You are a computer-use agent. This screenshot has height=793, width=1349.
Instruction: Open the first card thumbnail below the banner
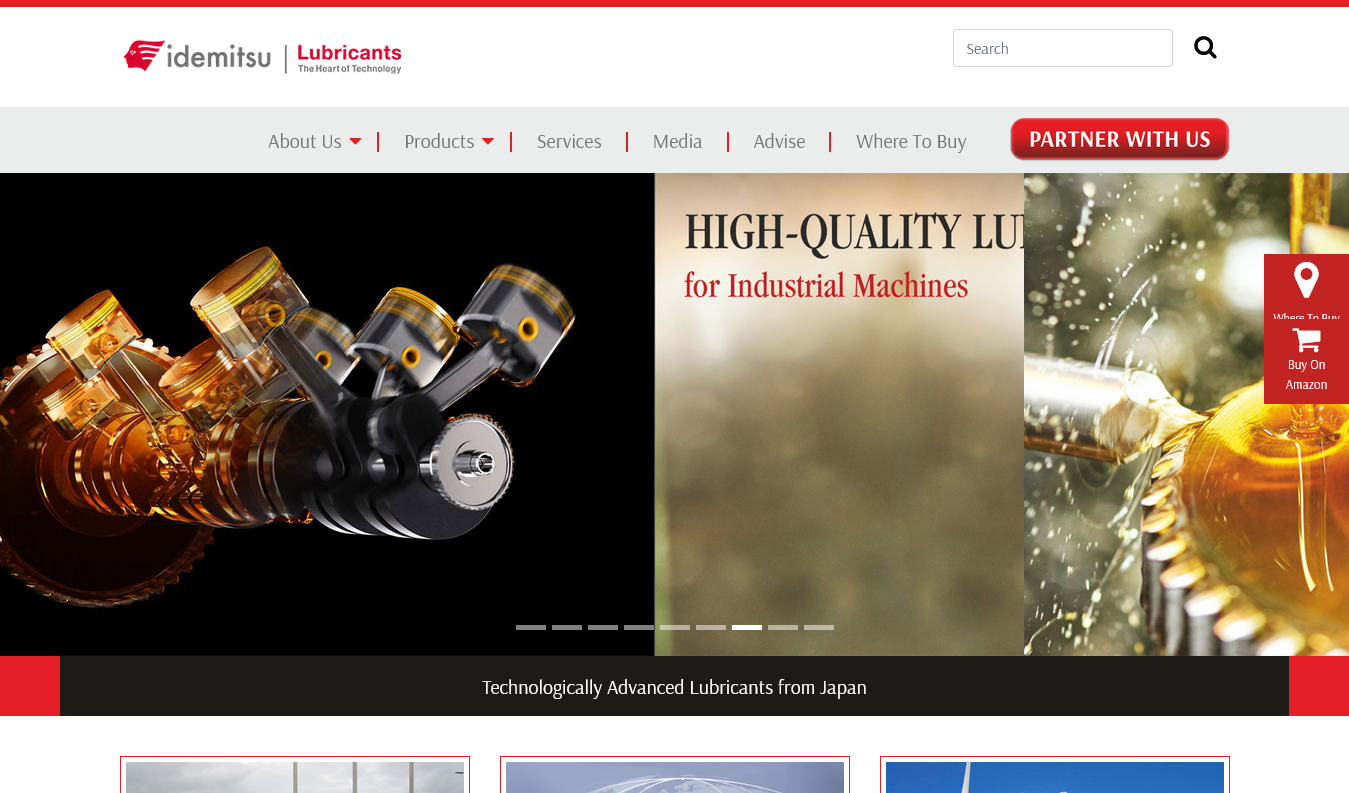tap(295, 776)
